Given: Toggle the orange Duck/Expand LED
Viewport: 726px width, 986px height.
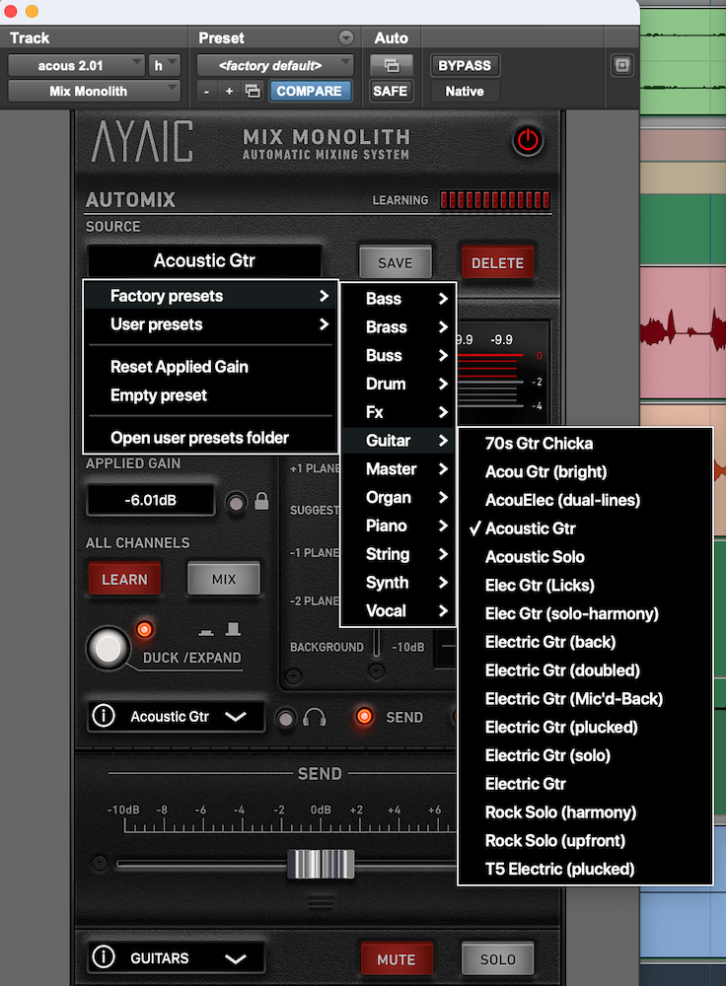Looking at the screenshot, I should [145, 629].
